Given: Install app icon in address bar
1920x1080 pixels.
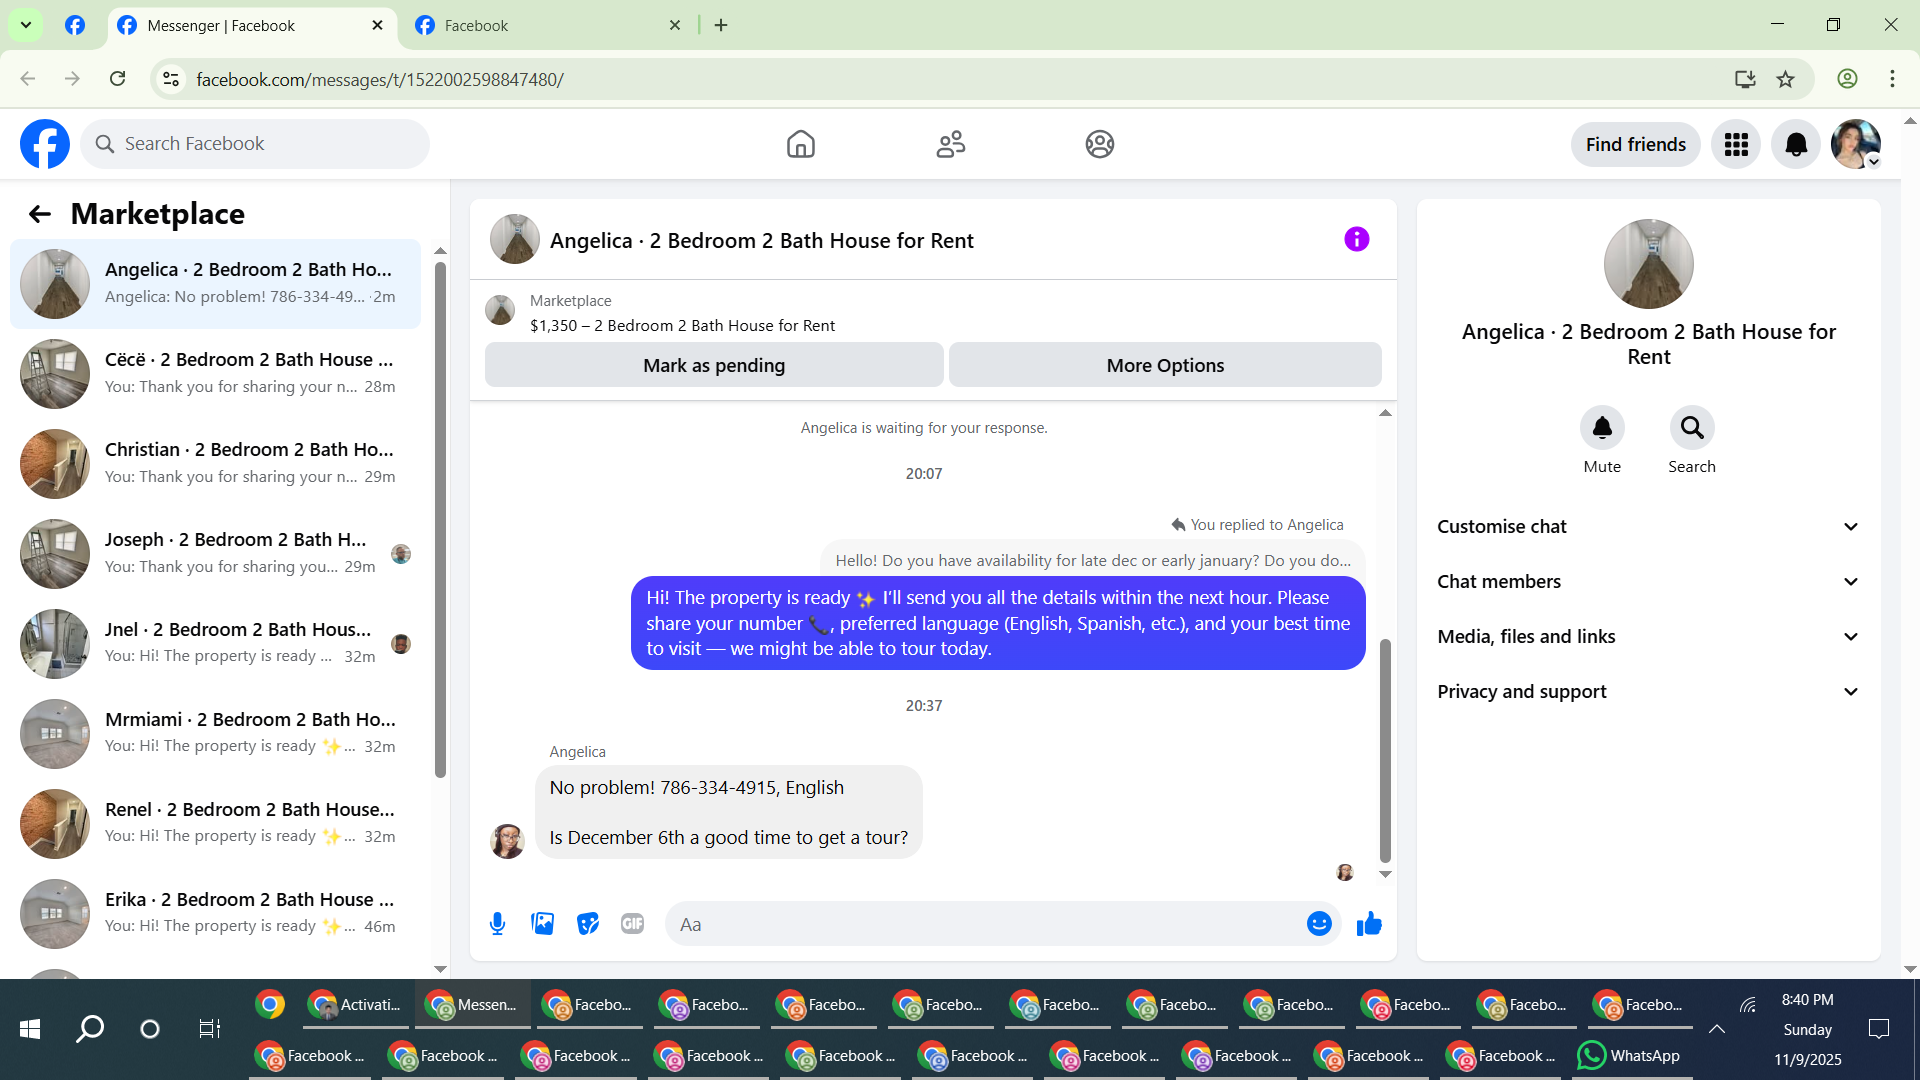Looking at the screenshot, I should (x=1745, y=79).
